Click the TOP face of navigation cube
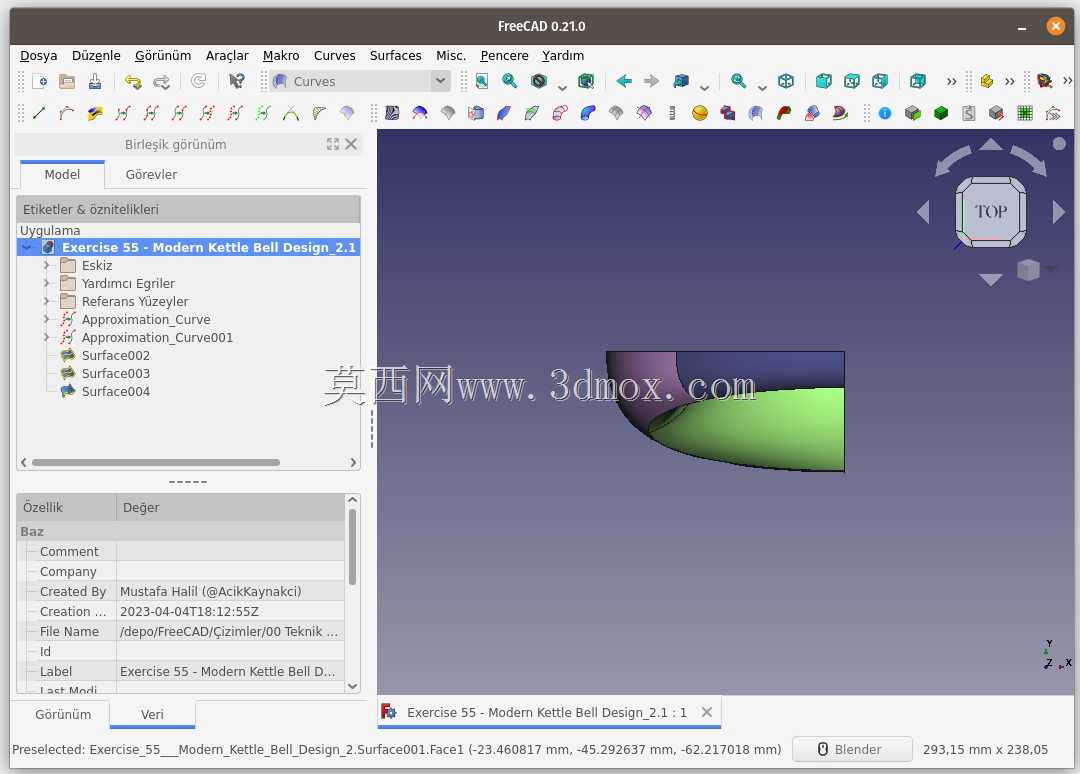This screenshot has width=1080, height=774. coord(991,211)
